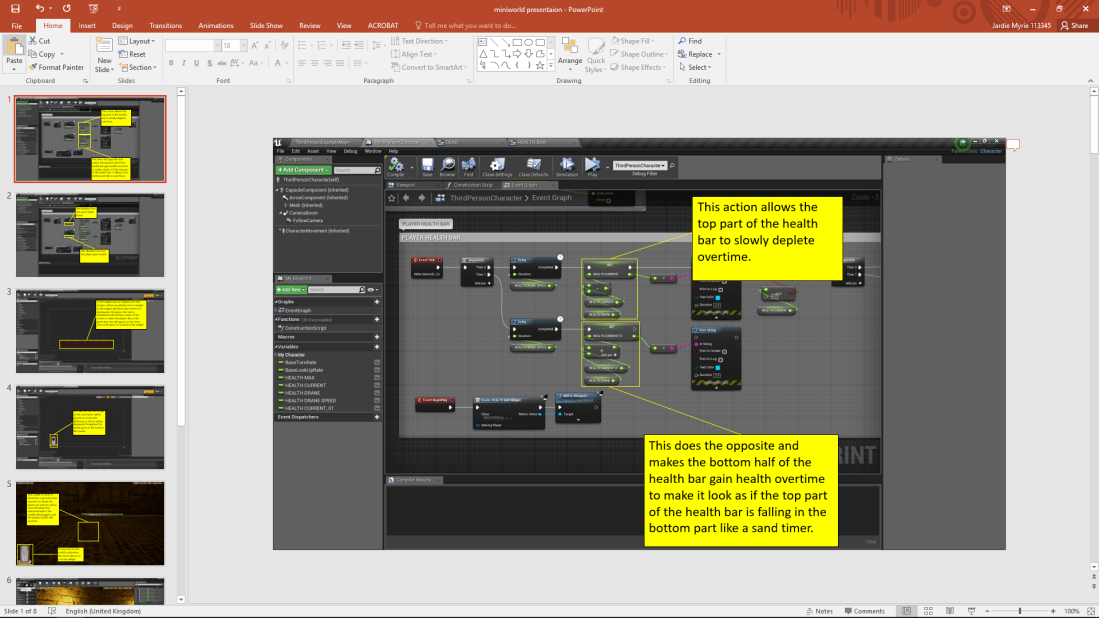Click the Save icon in quick access toolbar
The height and width of the screenshot is (618, 1099).
(x=13, y=7)
